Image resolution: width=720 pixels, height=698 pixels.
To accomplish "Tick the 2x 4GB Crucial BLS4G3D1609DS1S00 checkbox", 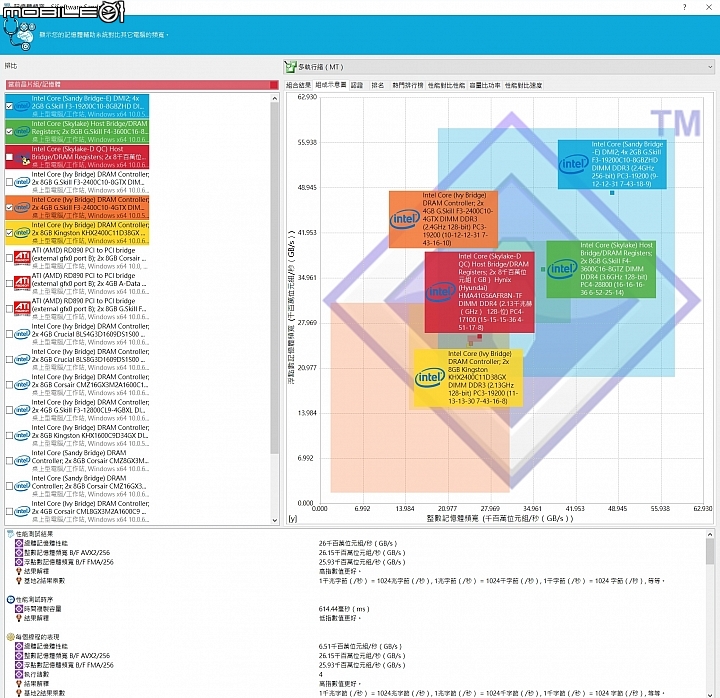I will click(9, 334).
